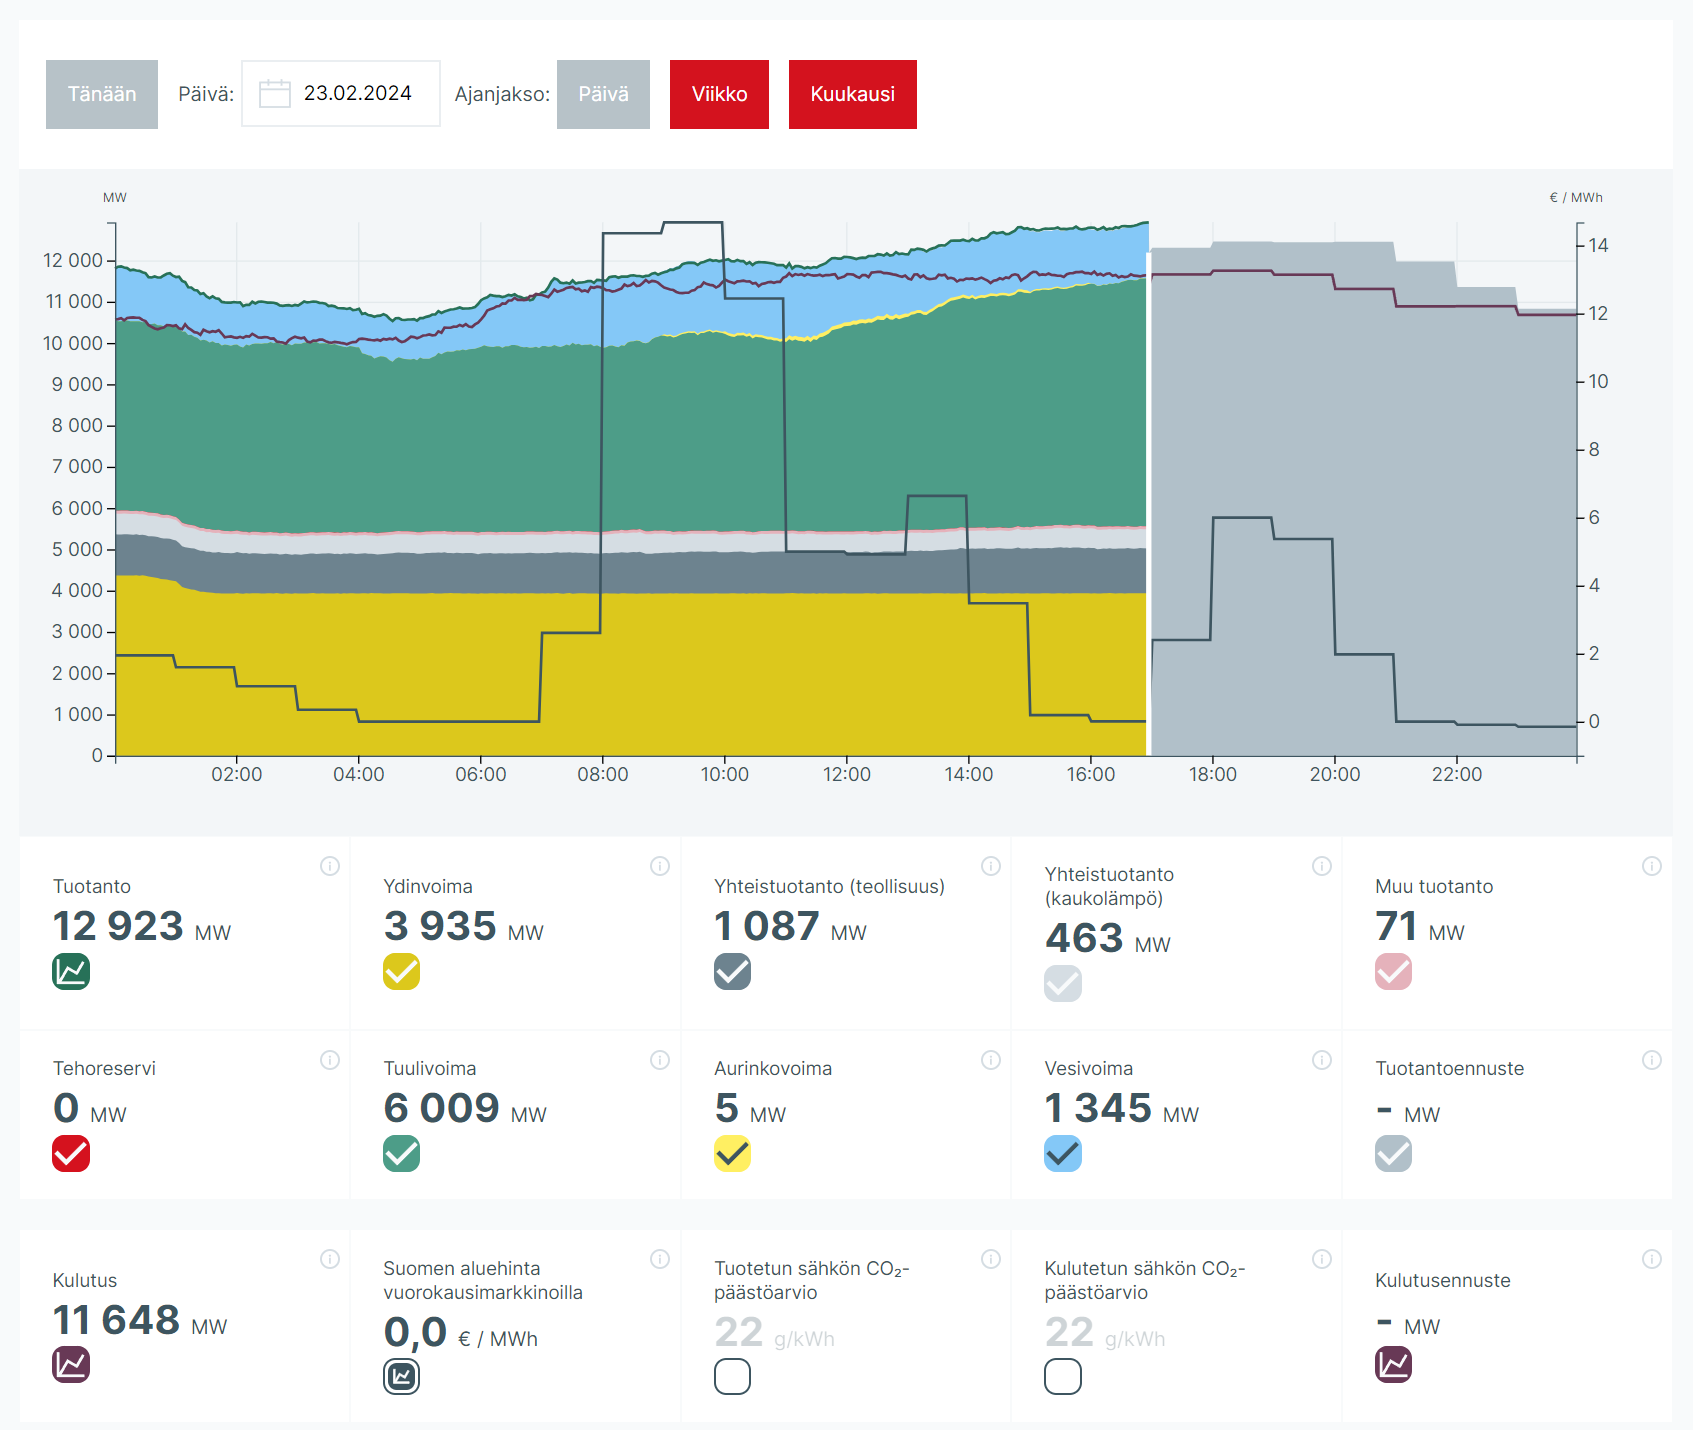This screenshot has width=1693, height=1430.
Task: Click the info icon on the Tuotanto card
Action: [x=329, y=866]
